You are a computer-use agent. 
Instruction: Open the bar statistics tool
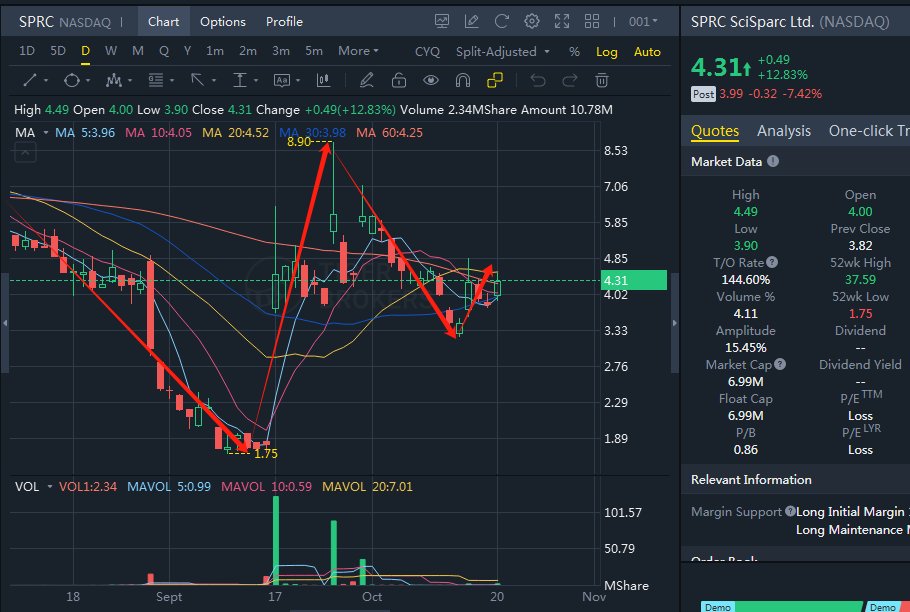click(x=324, y=80)
